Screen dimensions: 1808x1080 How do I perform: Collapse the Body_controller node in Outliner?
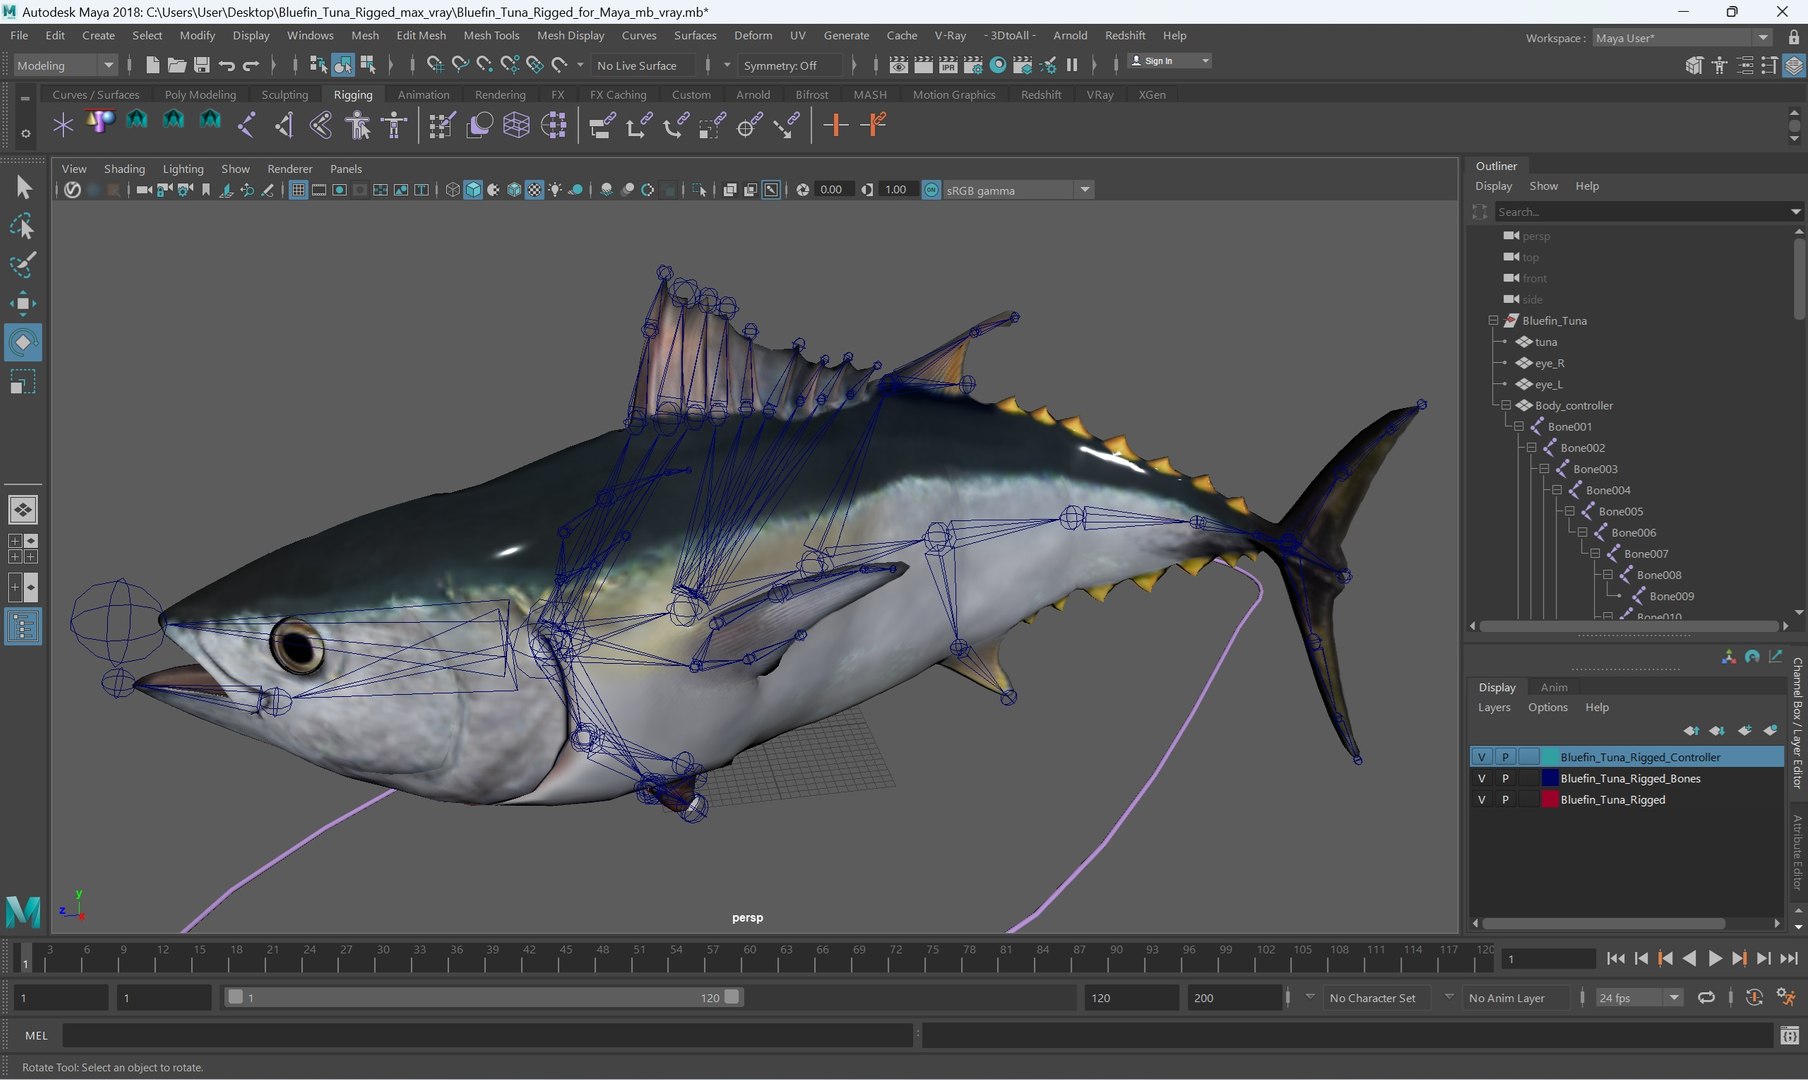coord(1506,405)
